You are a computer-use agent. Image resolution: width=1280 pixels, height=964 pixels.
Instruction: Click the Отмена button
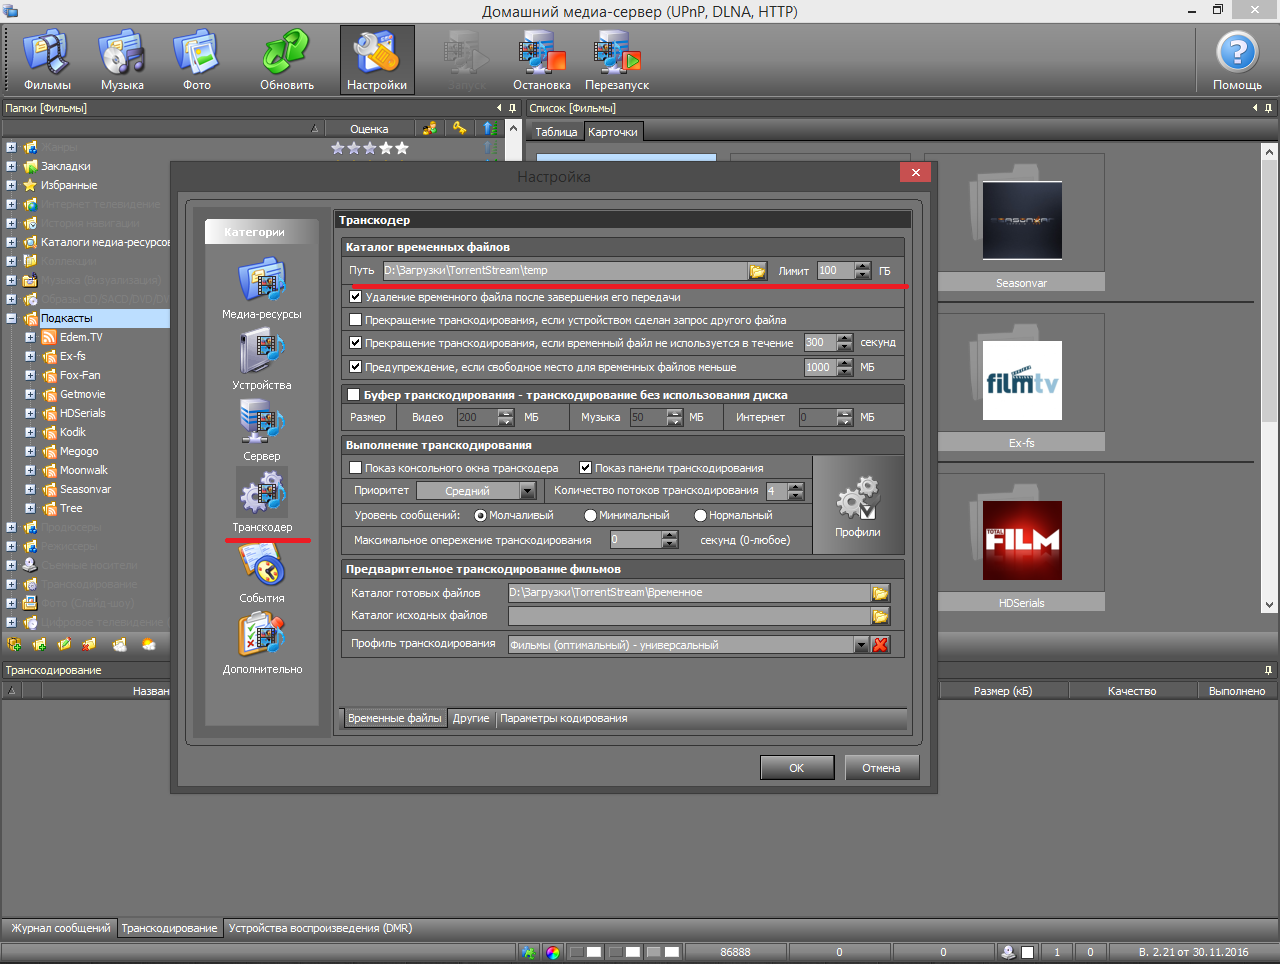[881, 768]
